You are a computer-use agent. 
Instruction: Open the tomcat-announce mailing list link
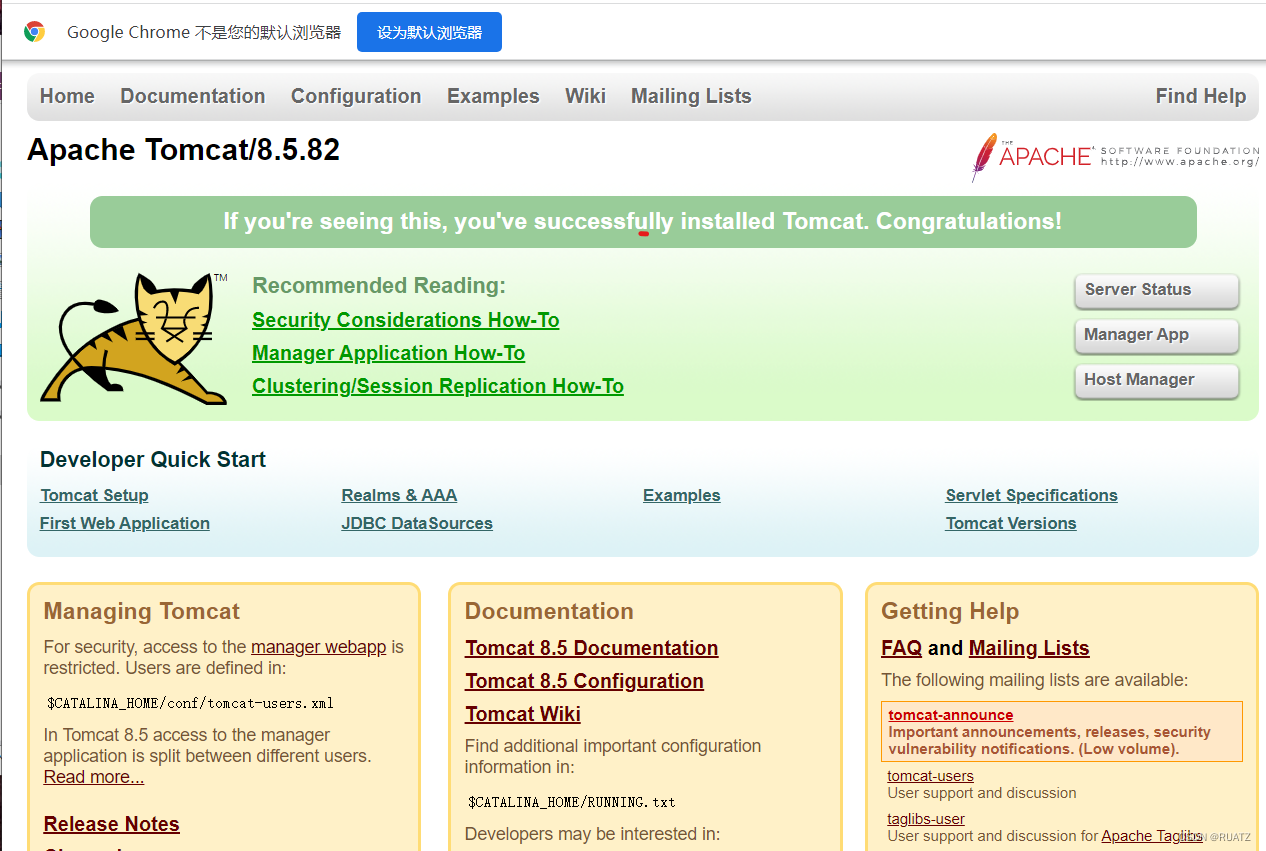click(x=951, y=715)
